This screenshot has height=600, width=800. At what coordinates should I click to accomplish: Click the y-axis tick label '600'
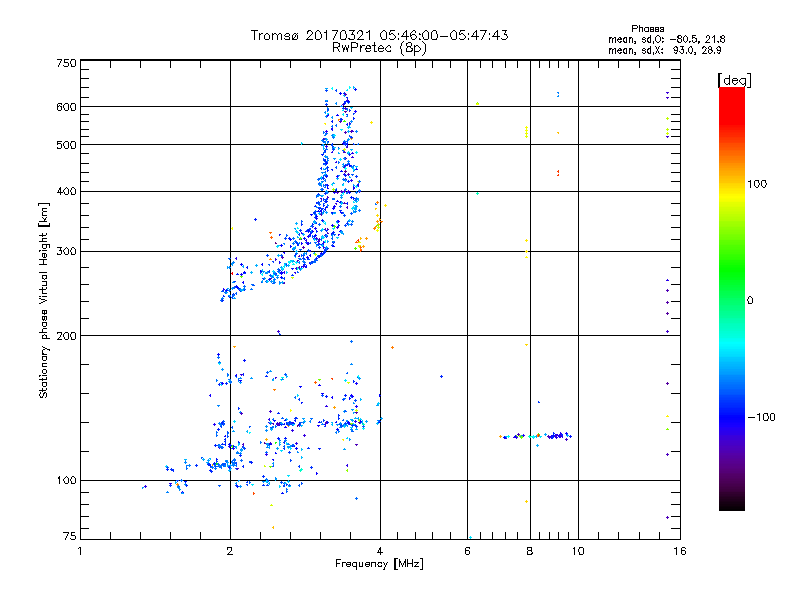[66, 107]
